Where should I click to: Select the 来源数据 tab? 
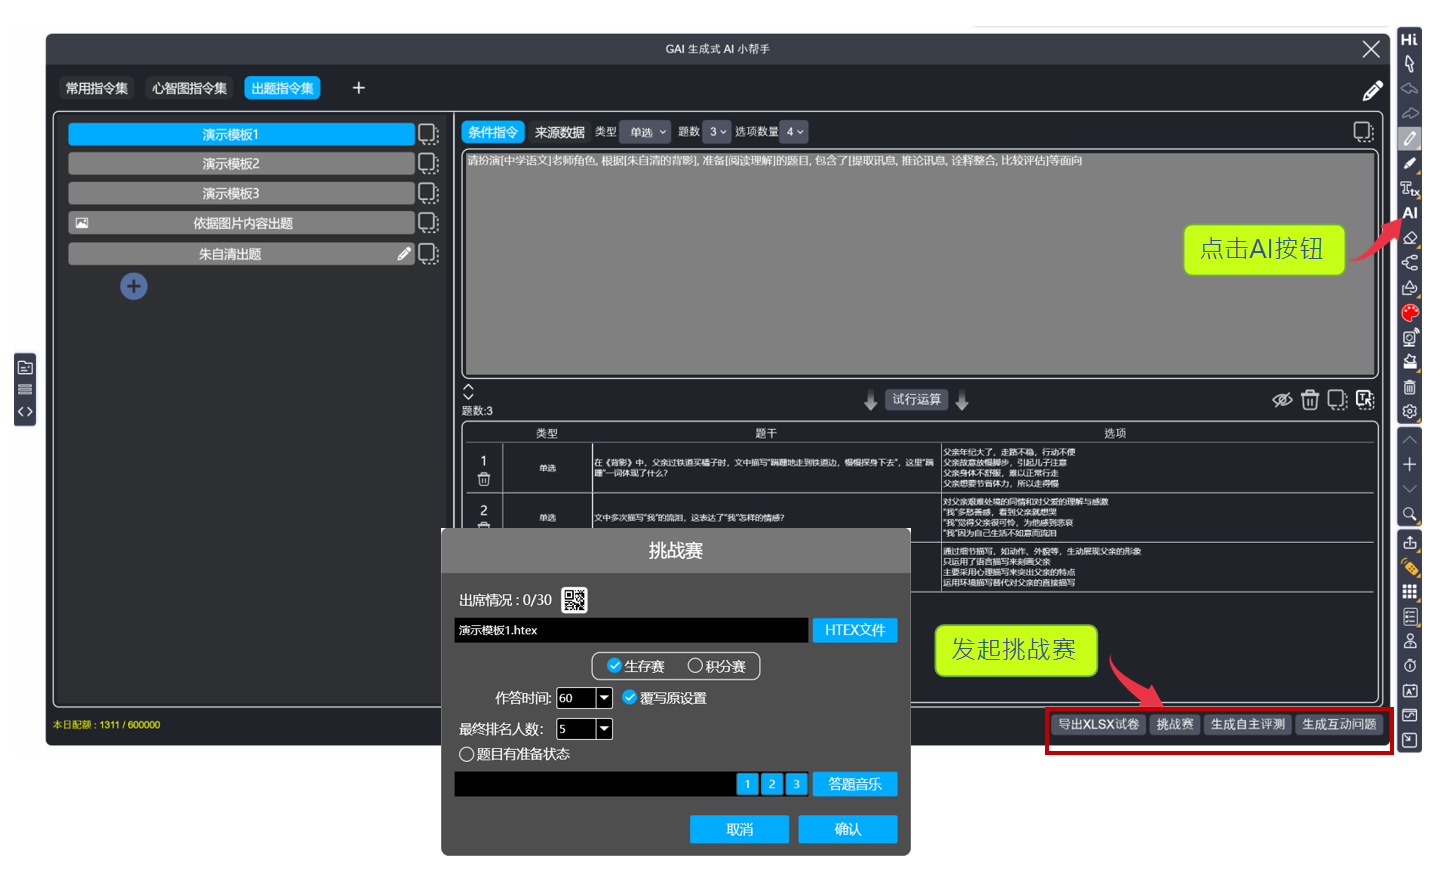(559, 132)
